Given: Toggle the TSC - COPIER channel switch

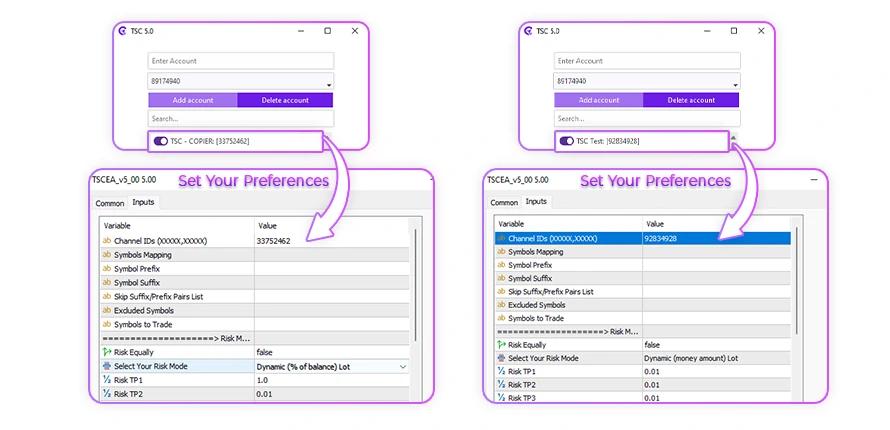Looking at the screenshot, I should [160, 142].
